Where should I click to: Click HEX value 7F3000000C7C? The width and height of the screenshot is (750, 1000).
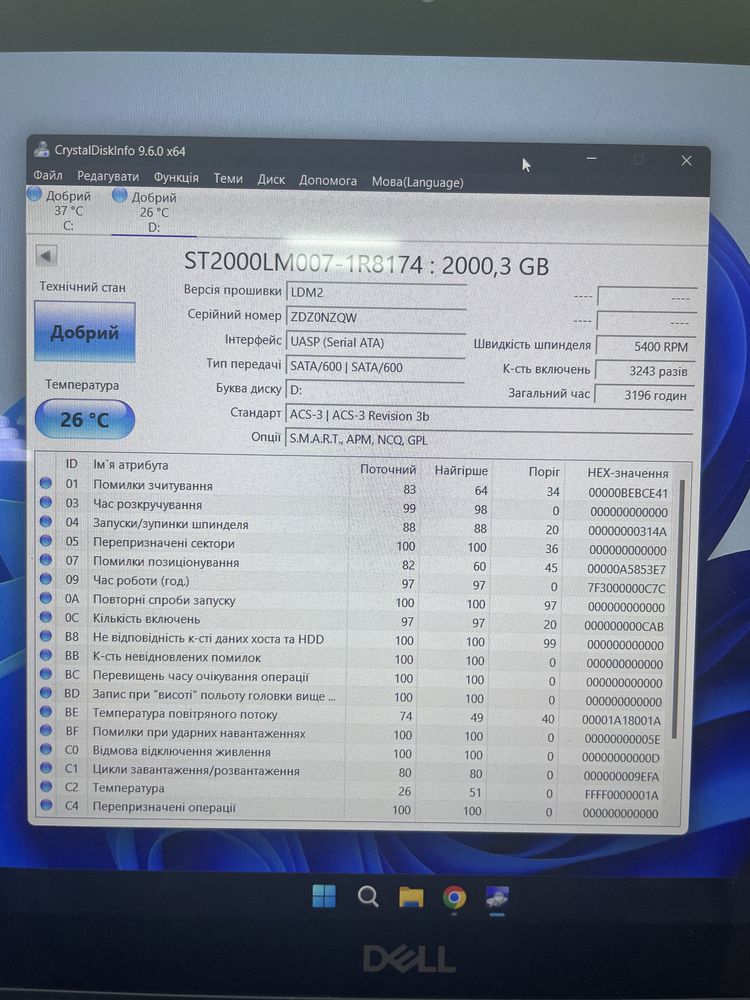626,588
